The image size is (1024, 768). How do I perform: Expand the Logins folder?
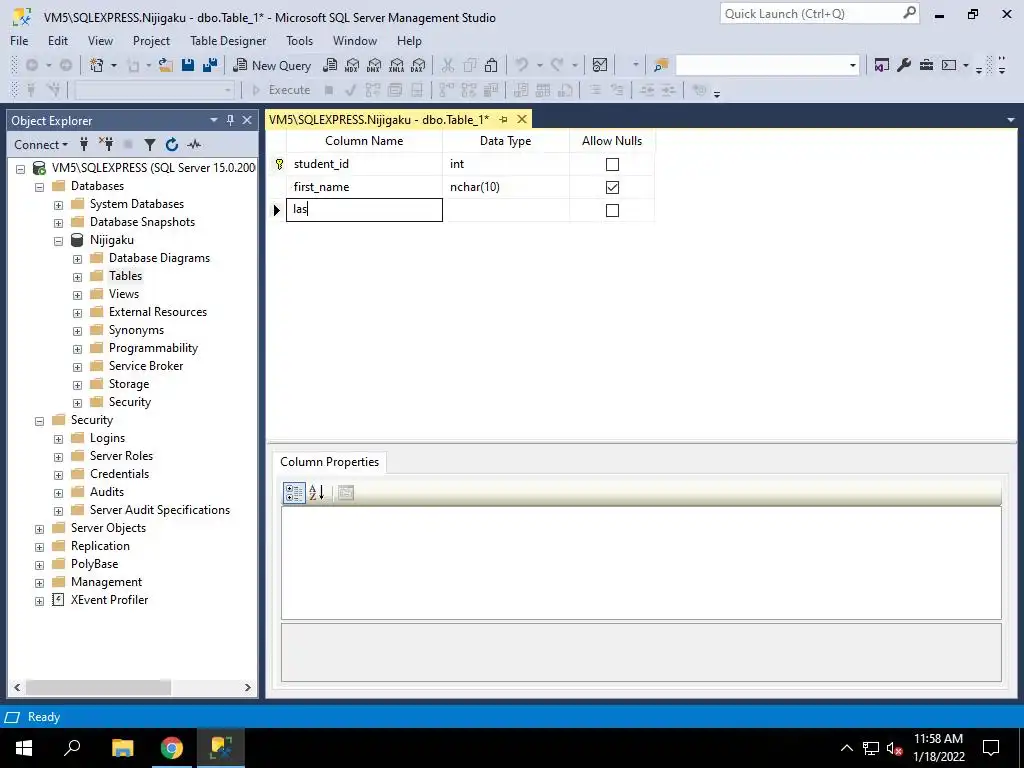point(58,439)
